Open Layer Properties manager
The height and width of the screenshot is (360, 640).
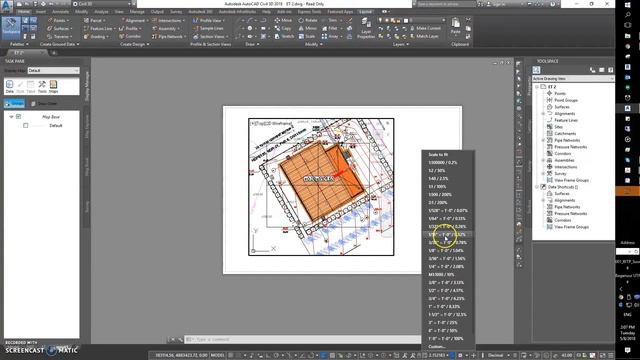(366, 28)
